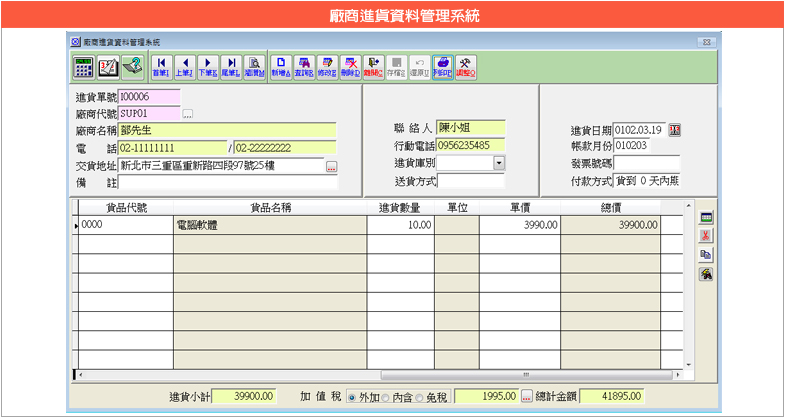Click ellipsis button beside tax amount
Screen dimensions: 786x420
coord(526,397)
